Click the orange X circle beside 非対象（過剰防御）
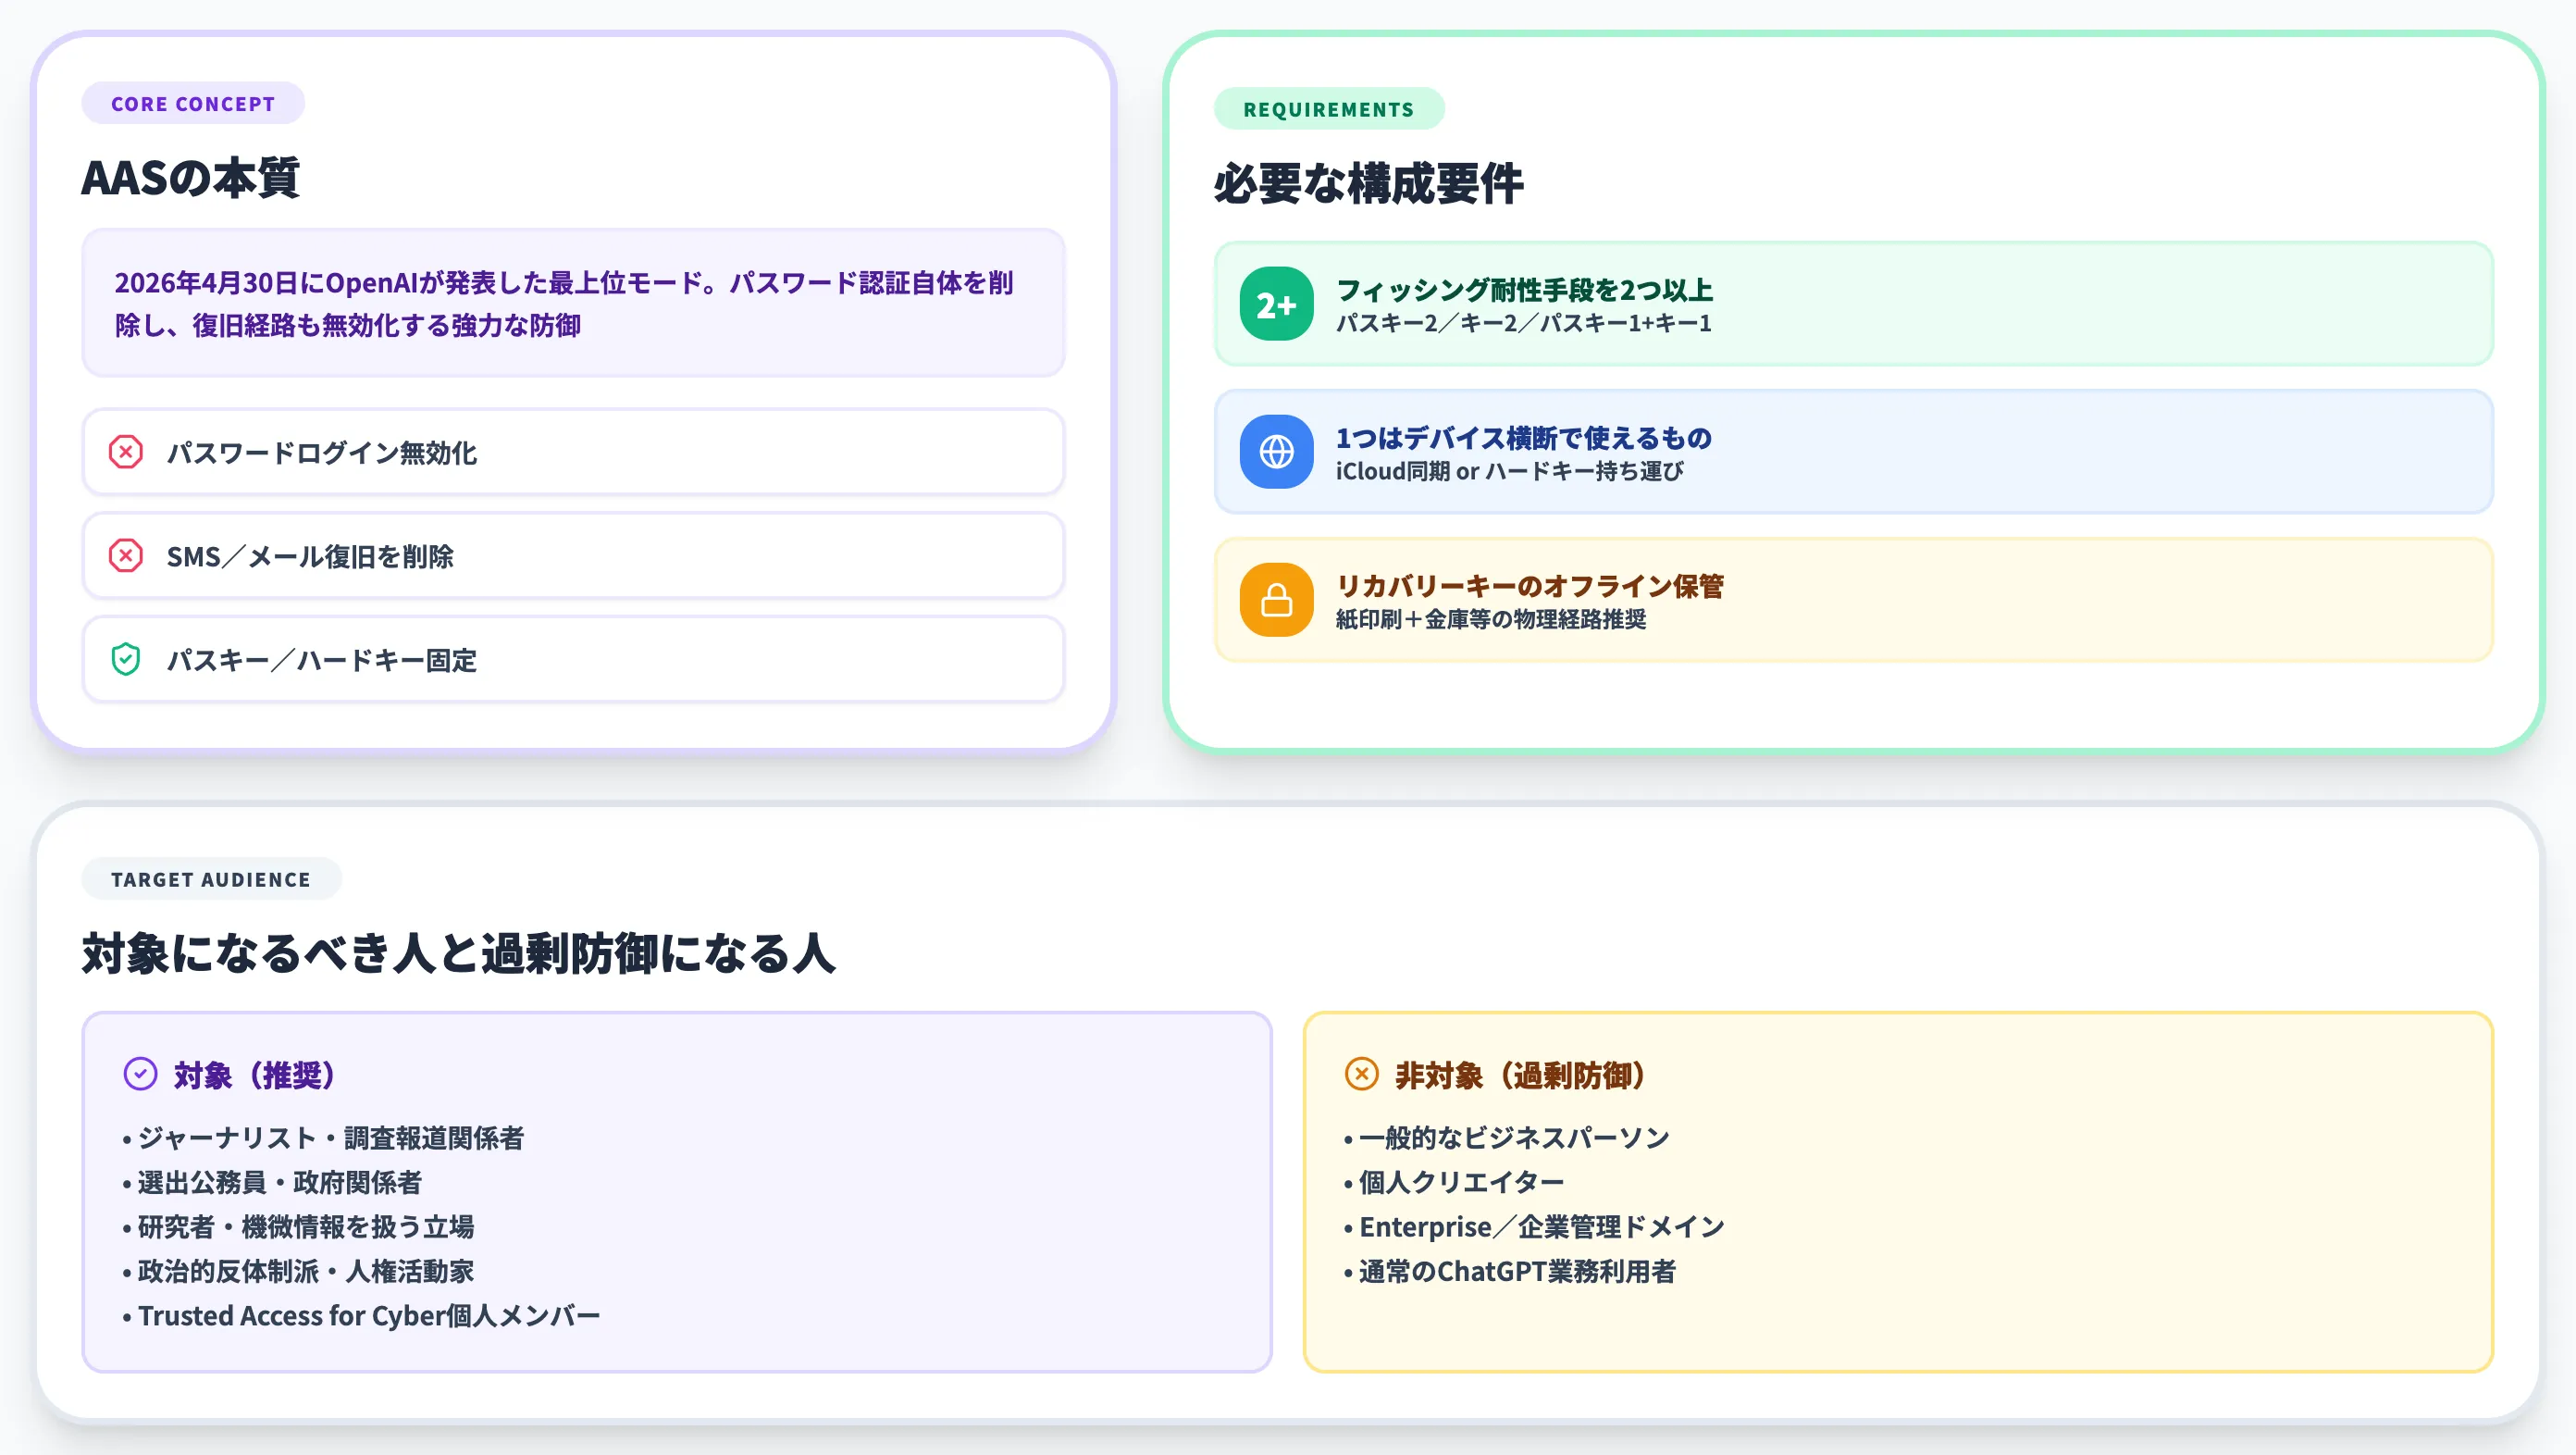The height and width of the screenshot is (1455, 2576). (1362, 1074)
